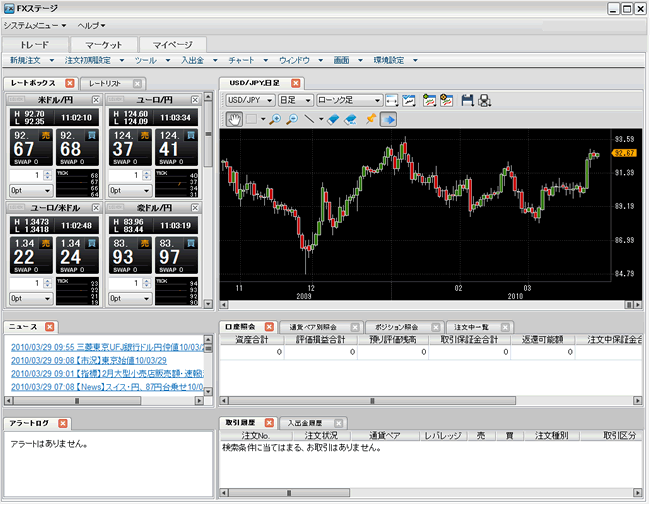Close the ニュース panel tab
The image size is (650, 505).
(50, 327)
